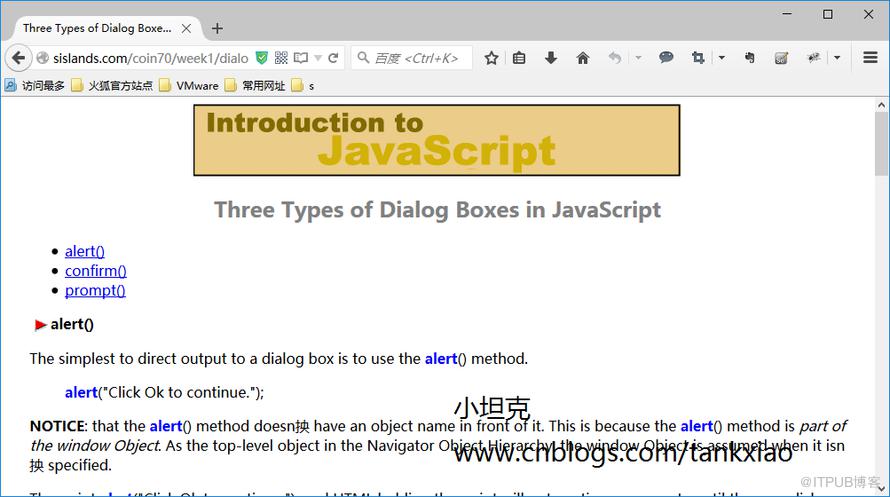Close the Three Types of Dialog Boxes tab
The height and width of the screenshot is (497, 890).
tap(186, 28)
